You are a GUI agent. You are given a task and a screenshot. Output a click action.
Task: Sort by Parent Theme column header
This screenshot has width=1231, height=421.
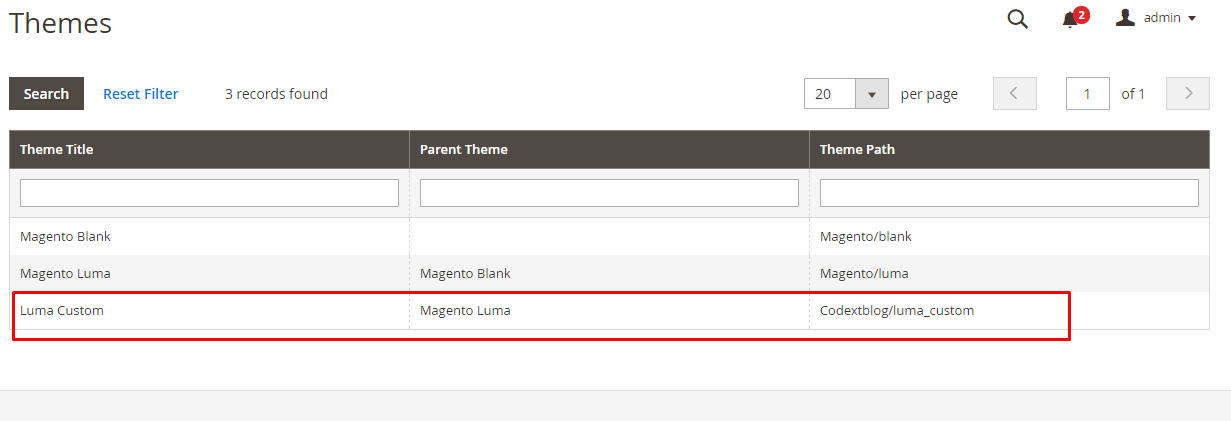(x=464, y=149)
